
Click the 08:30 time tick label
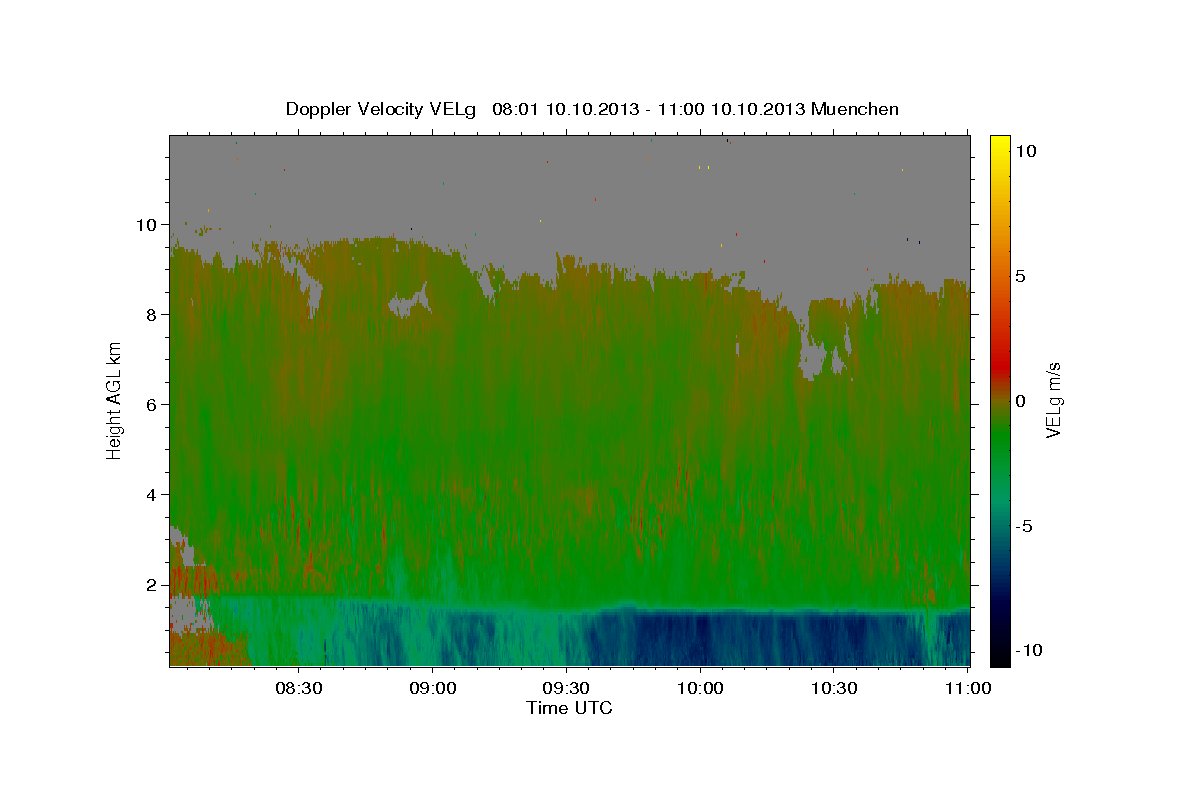pos(298,689)
